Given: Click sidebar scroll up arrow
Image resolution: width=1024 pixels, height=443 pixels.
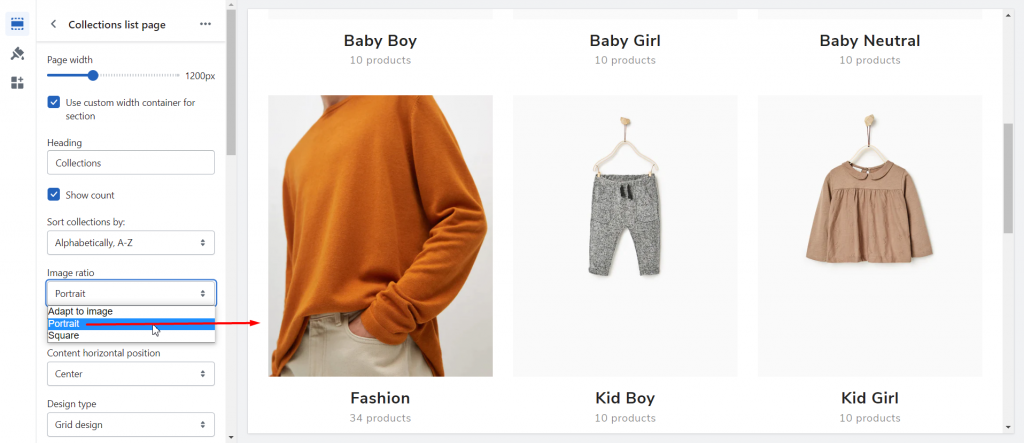Looking at the screenshot, I should 231,5.
